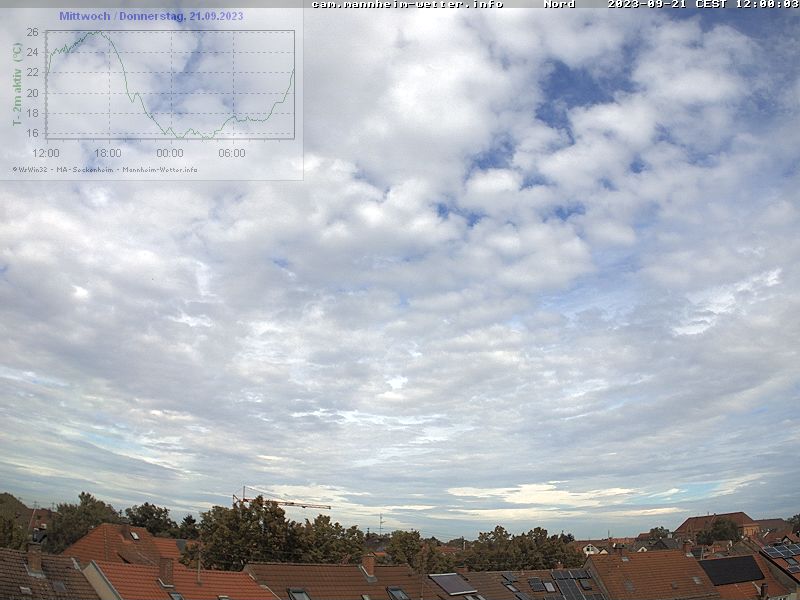Click the Mittwoch / Donnerstag chart title
Viewport: 800px width, 600px height.
[x=151, y=16]
